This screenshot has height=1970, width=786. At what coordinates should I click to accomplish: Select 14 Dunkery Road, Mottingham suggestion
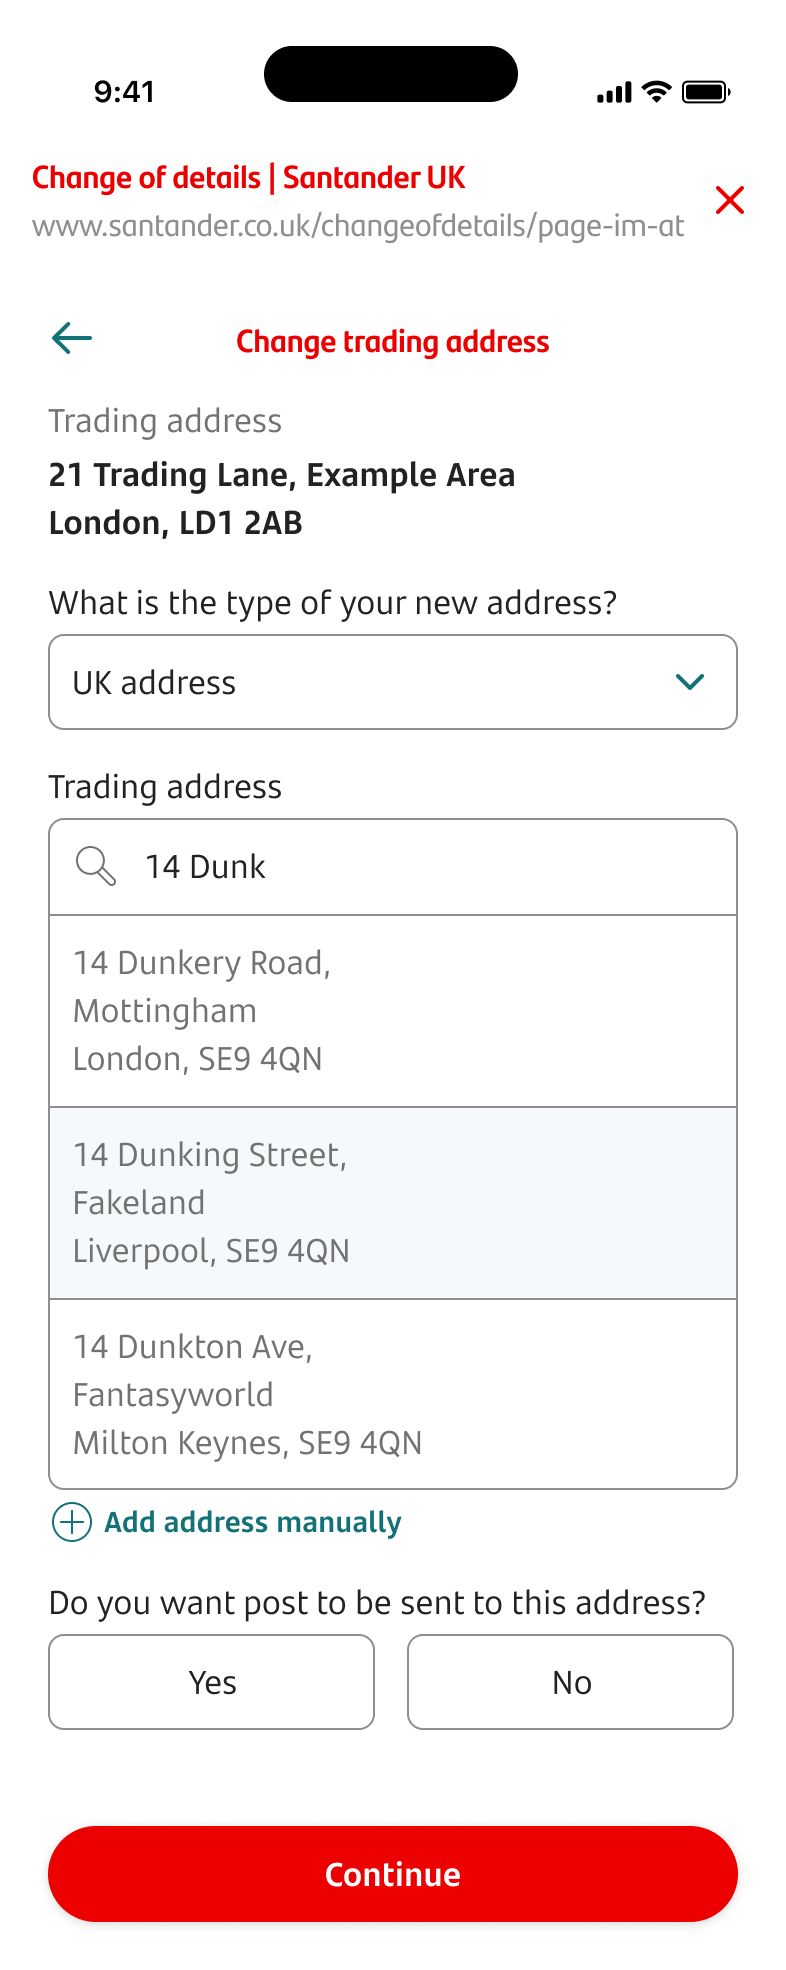coord(393,1010)
